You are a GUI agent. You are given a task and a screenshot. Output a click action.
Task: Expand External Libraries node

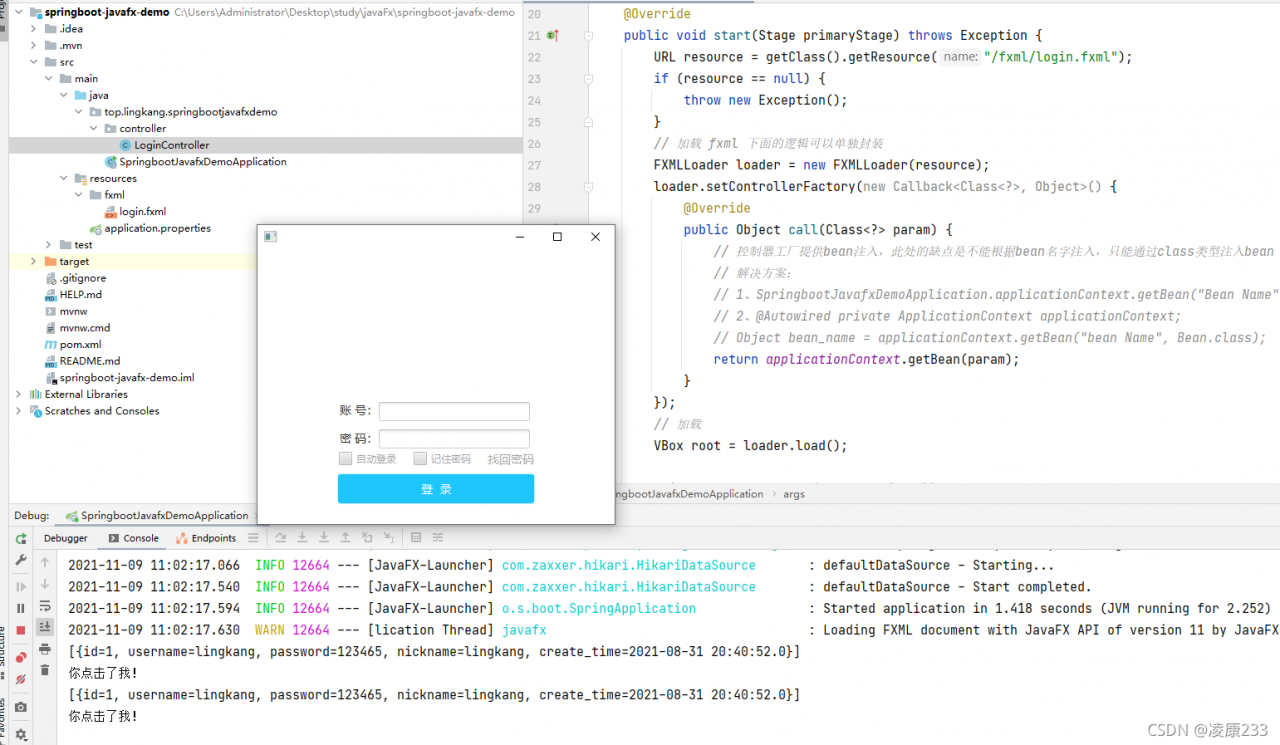click(x=19, y=394)
